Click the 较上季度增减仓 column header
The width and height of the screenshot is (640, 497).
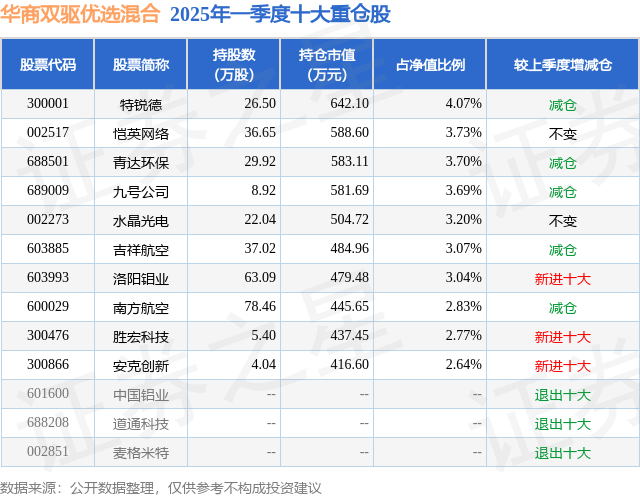[563, 64]
